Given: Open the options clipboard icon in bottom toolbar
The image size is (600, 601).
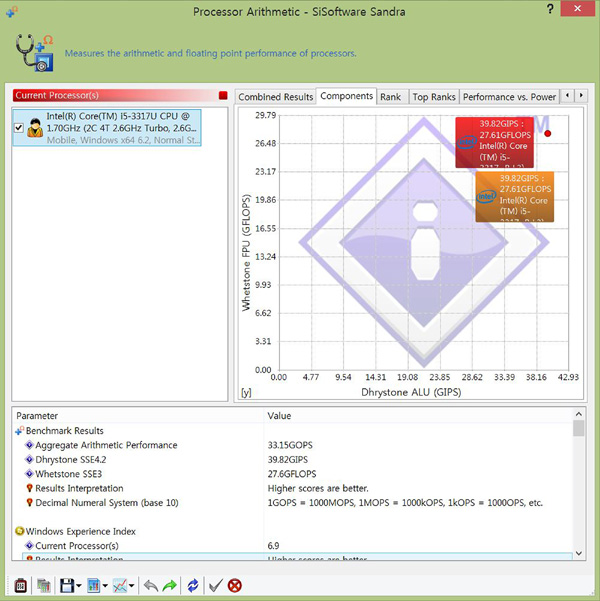Looking at the screenshot, I should tap(21, 585).
